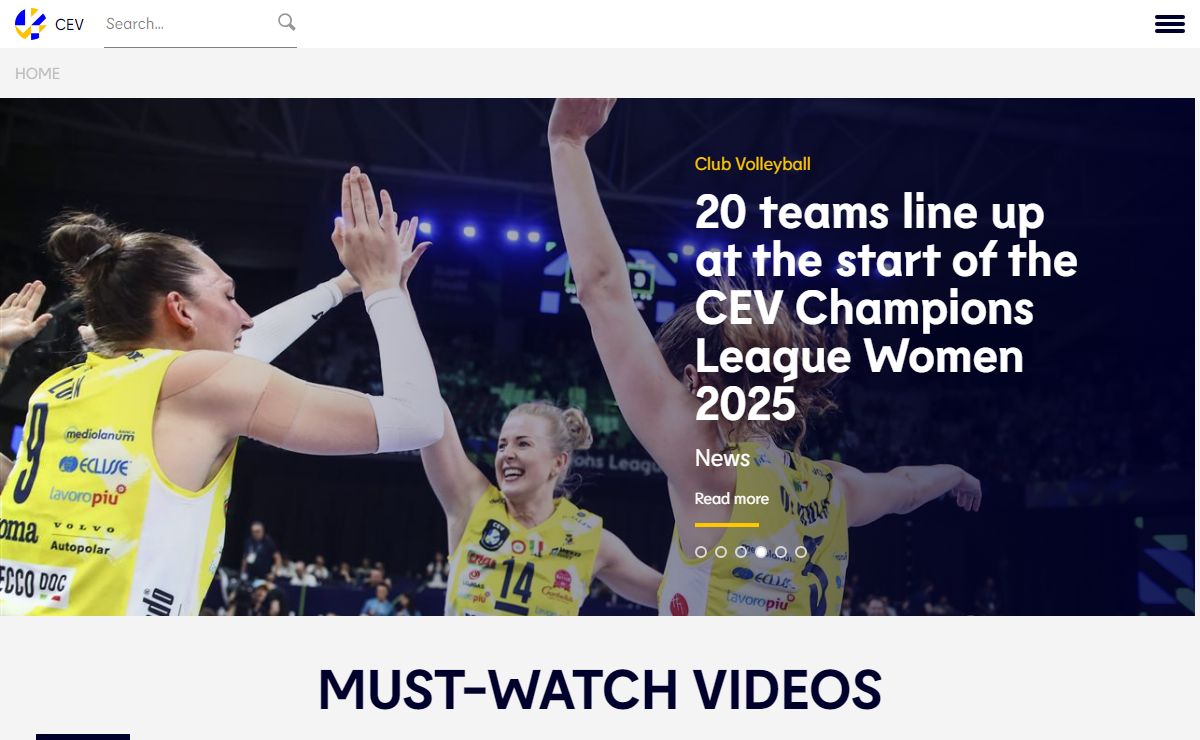Click the dark tab below the banner
The image size is (1200, 740).
[83, 736]
